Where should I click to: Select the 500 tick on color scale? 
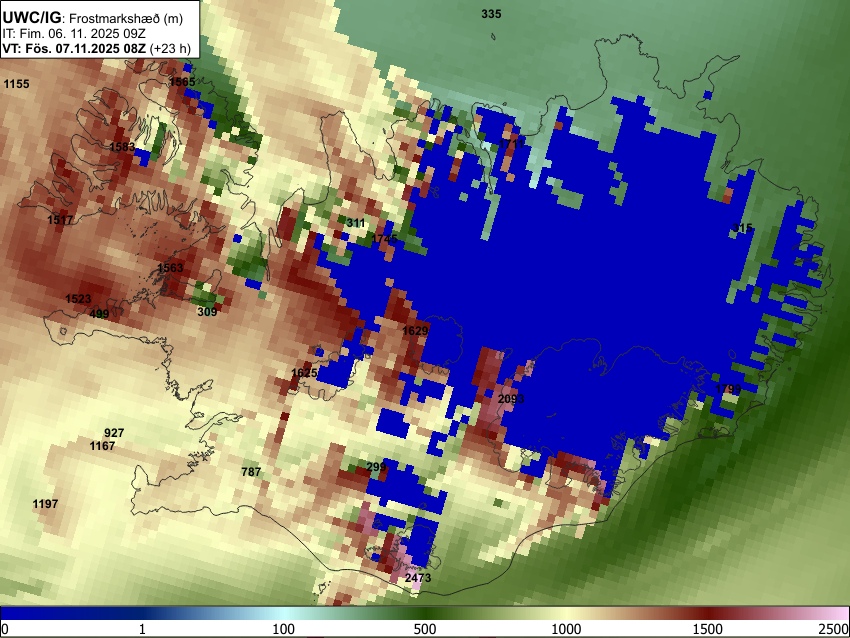point(425,629)
